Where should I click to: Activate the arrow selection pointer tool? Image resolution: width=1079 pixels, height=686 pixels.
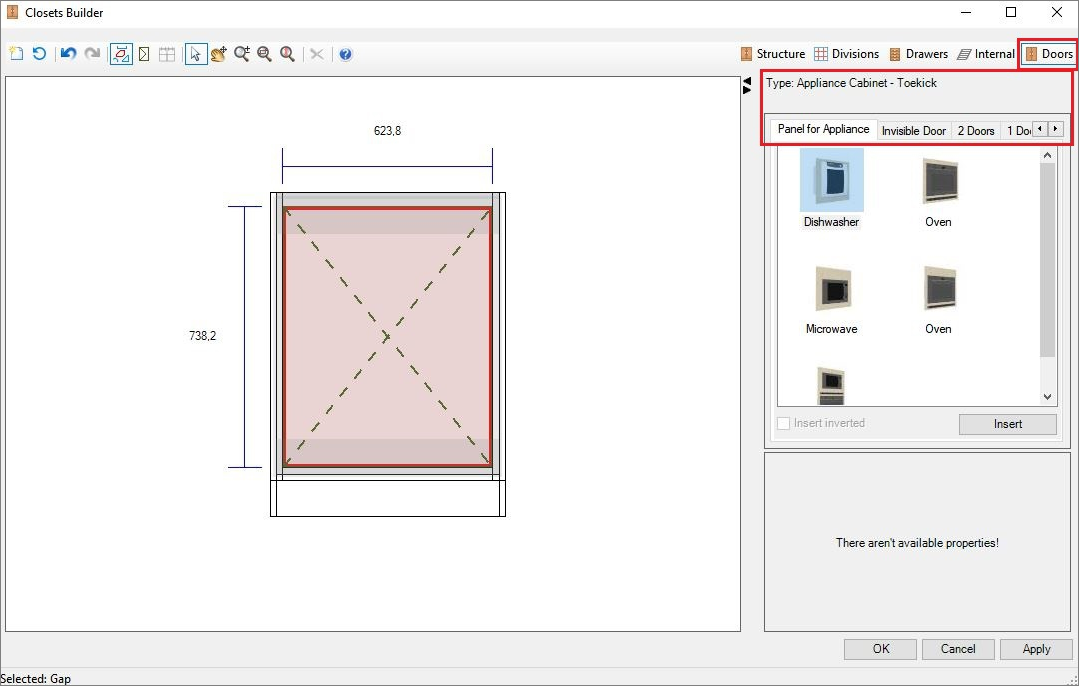click(x=196, y=54)
